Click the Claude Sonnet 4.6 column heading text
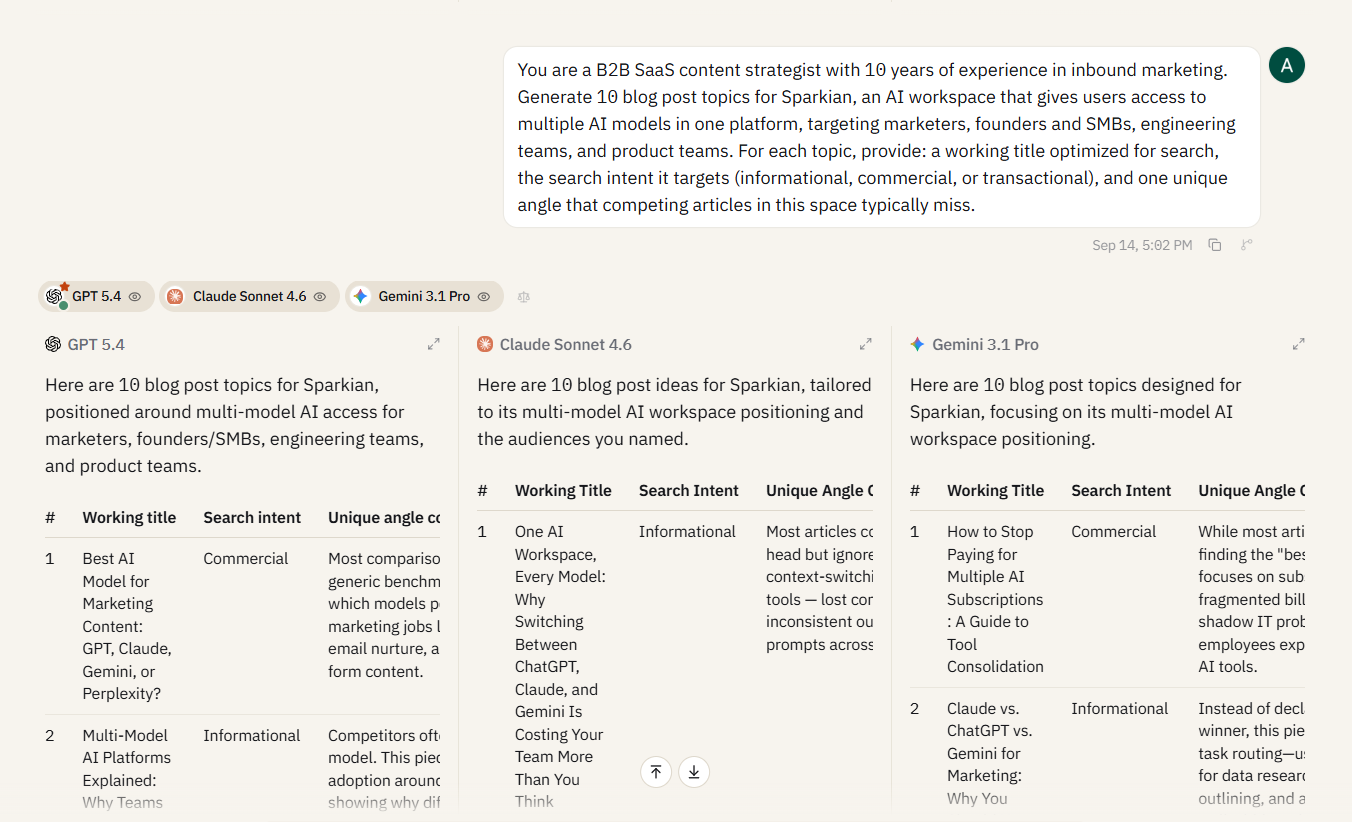 point(566,344)
